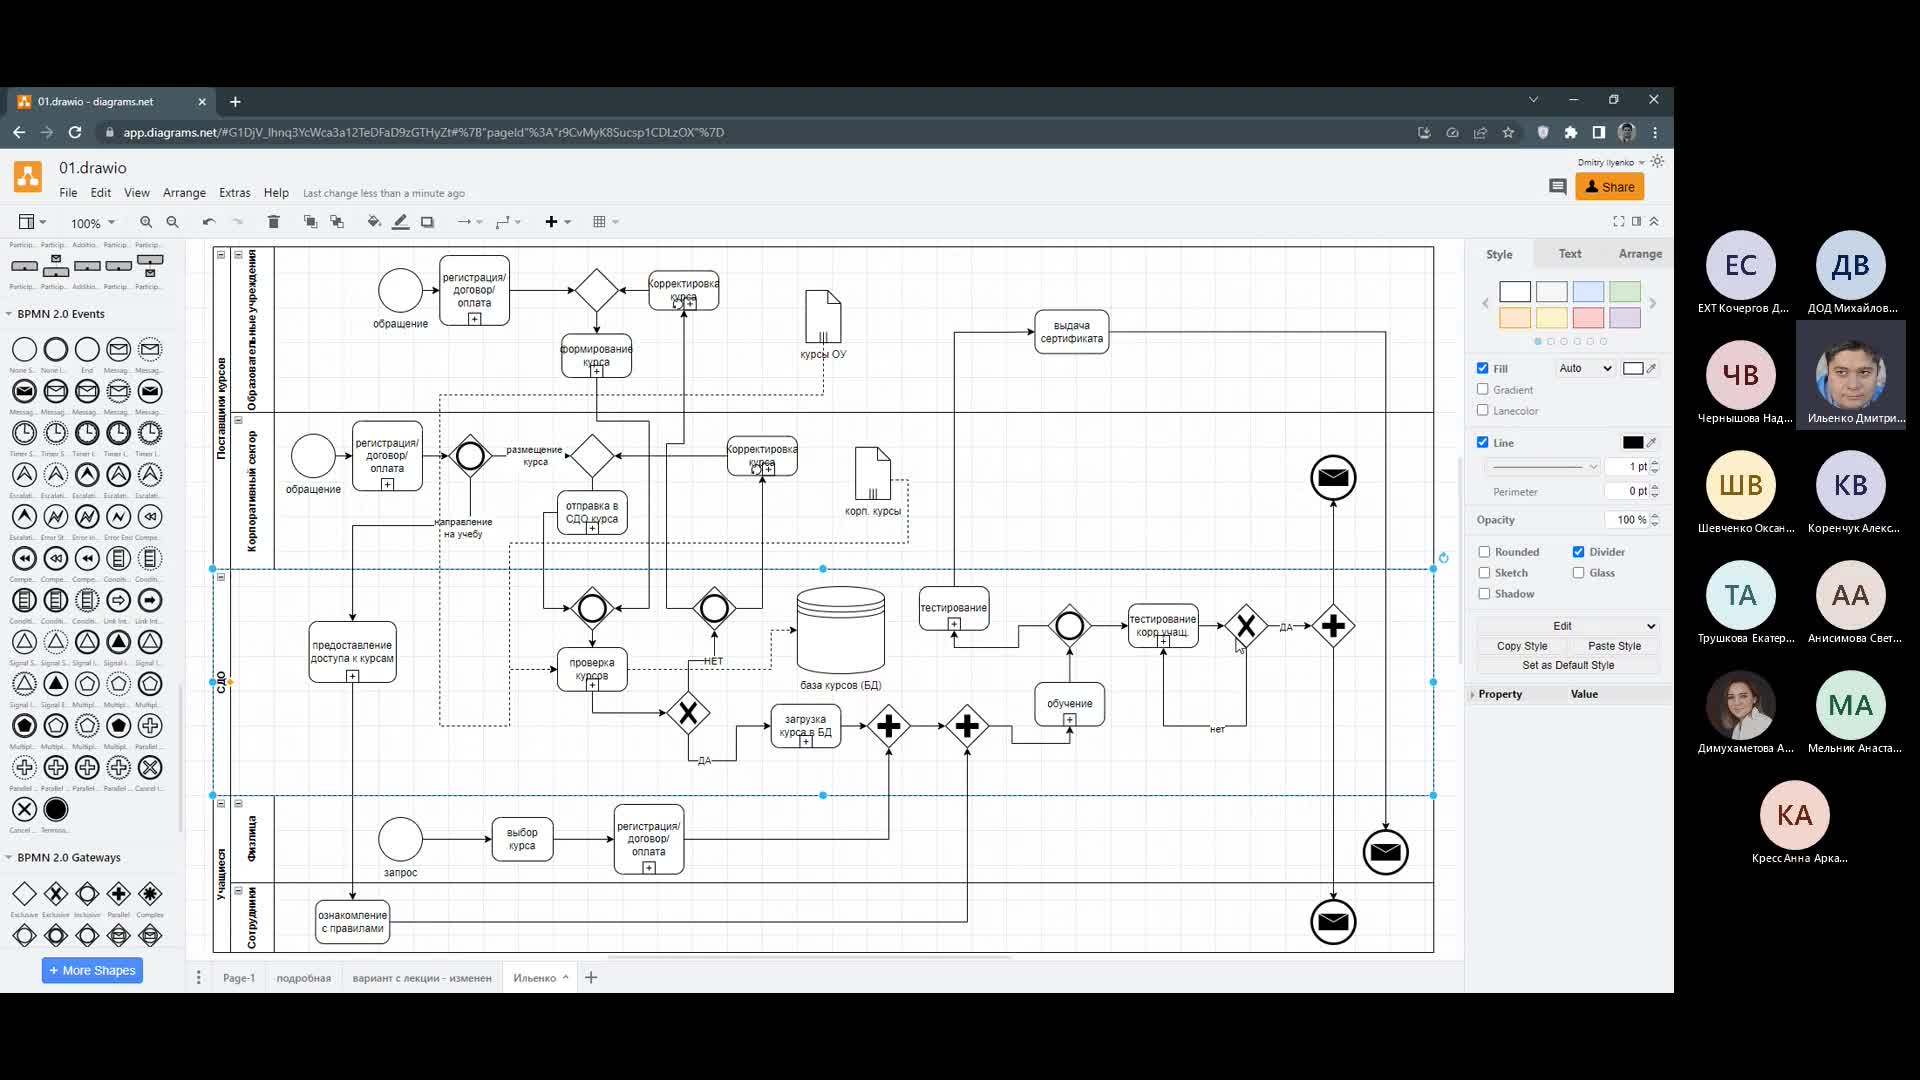Switch to the Page-1 tab

click(239, 978)
